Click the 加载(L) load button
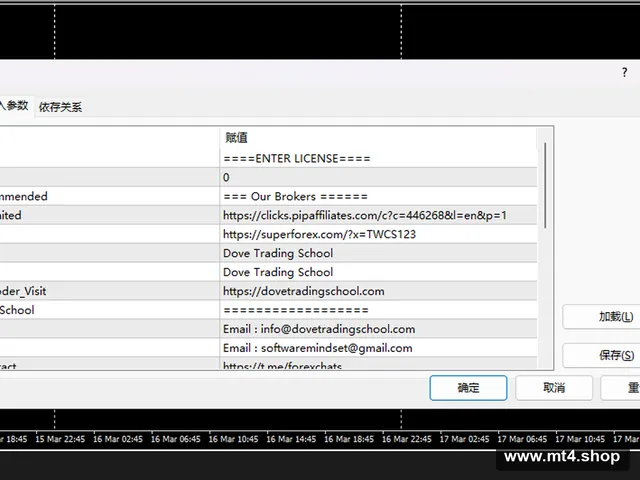This screenshot has height=480, width=640. coord(601,317)
